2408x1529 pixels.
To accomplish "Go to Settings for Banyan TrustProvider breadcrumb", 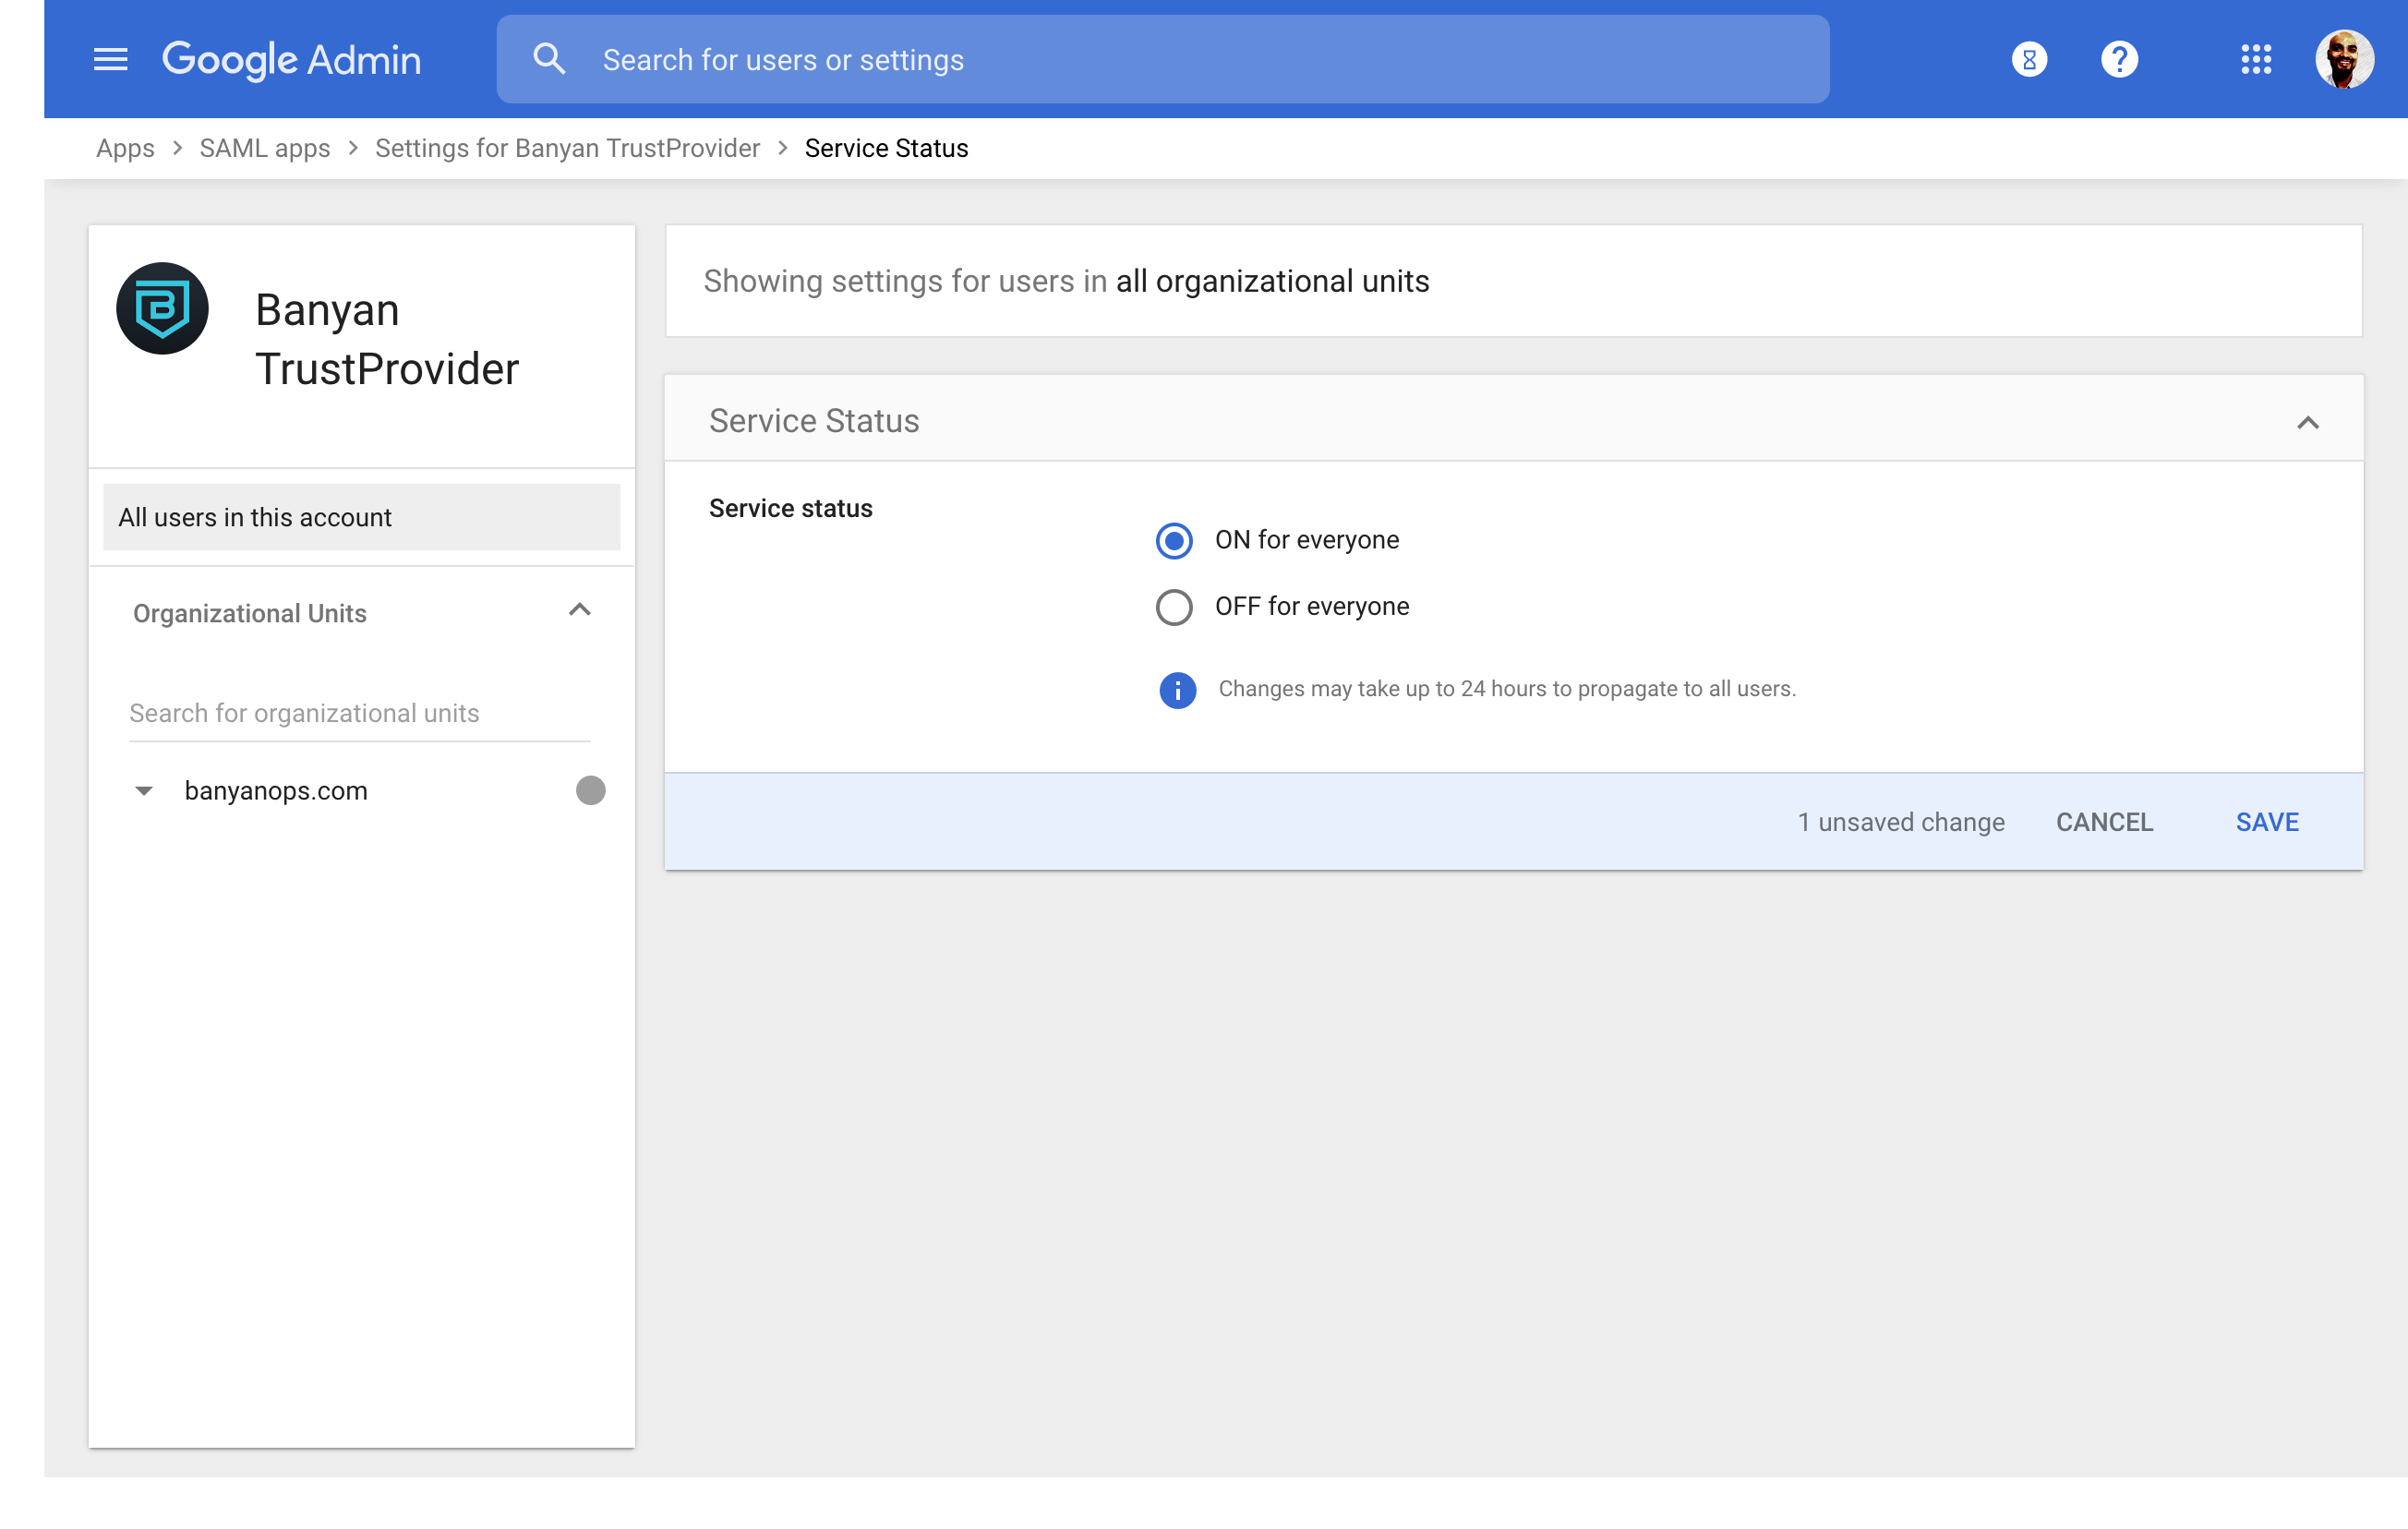I will [x=567, y=148].
